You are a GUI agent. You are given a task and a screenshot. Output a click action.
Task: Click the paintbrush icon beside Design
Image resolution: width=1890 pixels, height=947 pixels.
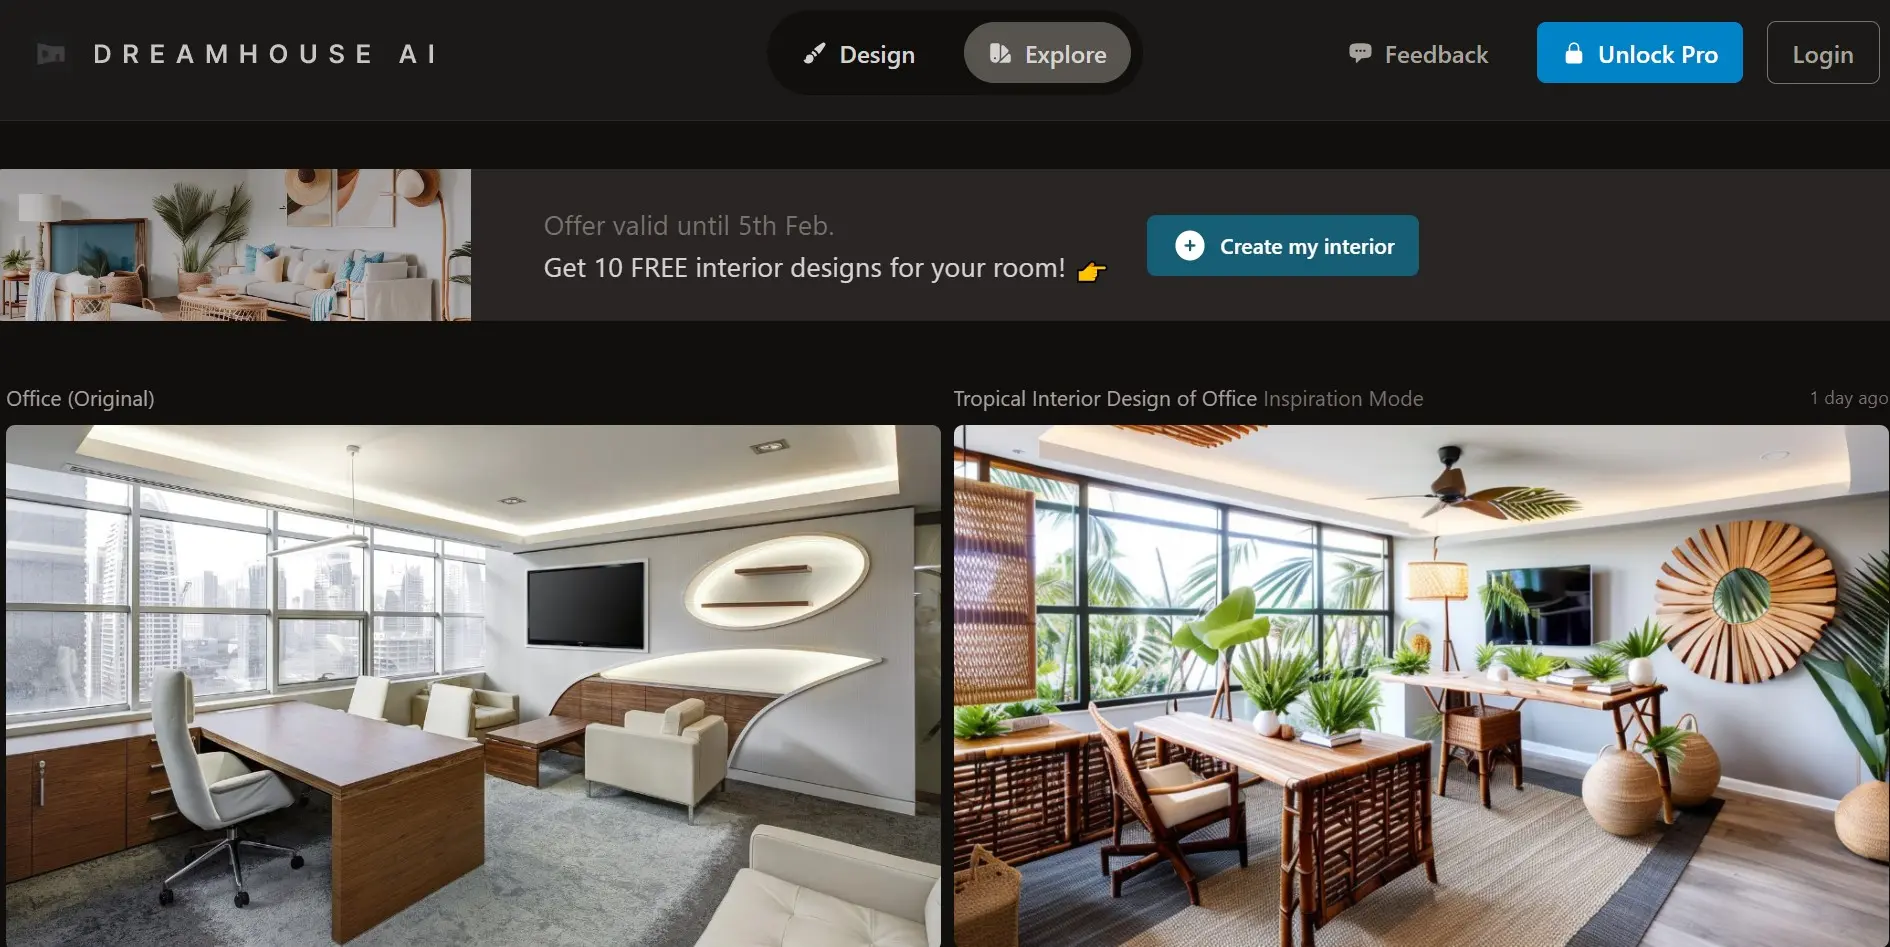coord(814,54)
